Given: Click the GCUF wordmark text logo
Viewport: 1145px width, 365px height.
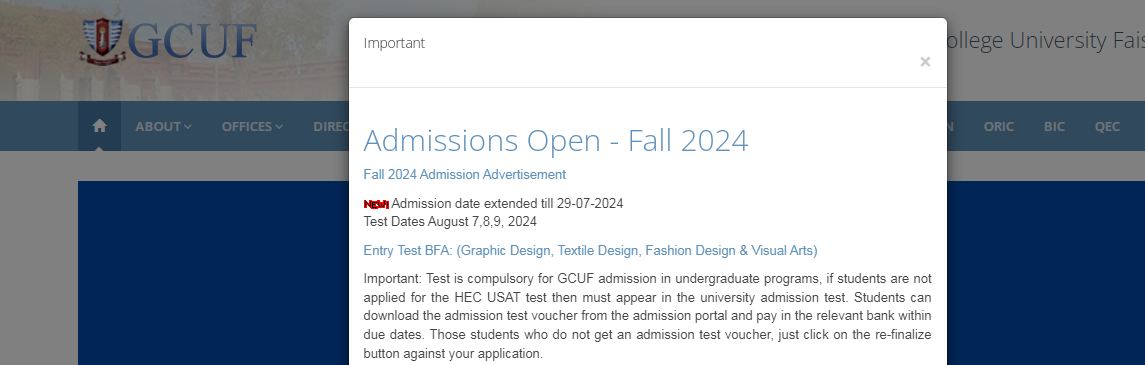Looking at the screenshot, I should coord(193,41).
